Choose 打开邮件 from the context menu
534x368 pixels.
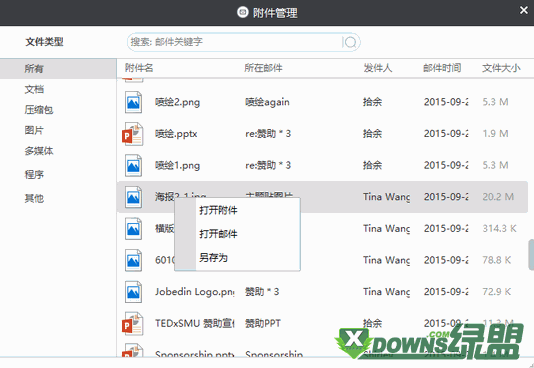tap(218, 234)
